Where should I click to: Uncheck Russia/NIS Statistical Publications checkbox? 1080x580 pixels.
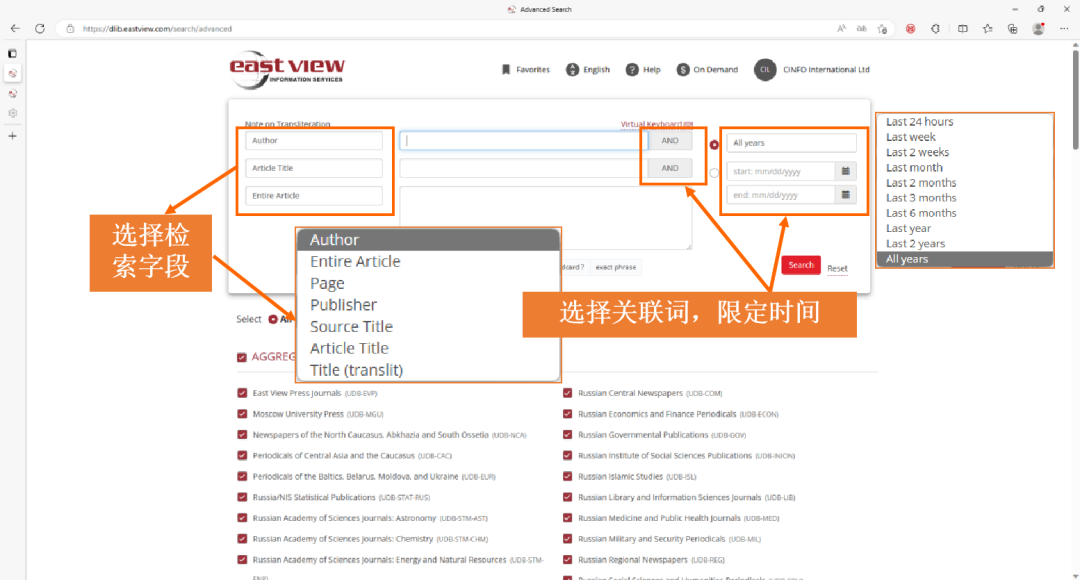[242, 497]
